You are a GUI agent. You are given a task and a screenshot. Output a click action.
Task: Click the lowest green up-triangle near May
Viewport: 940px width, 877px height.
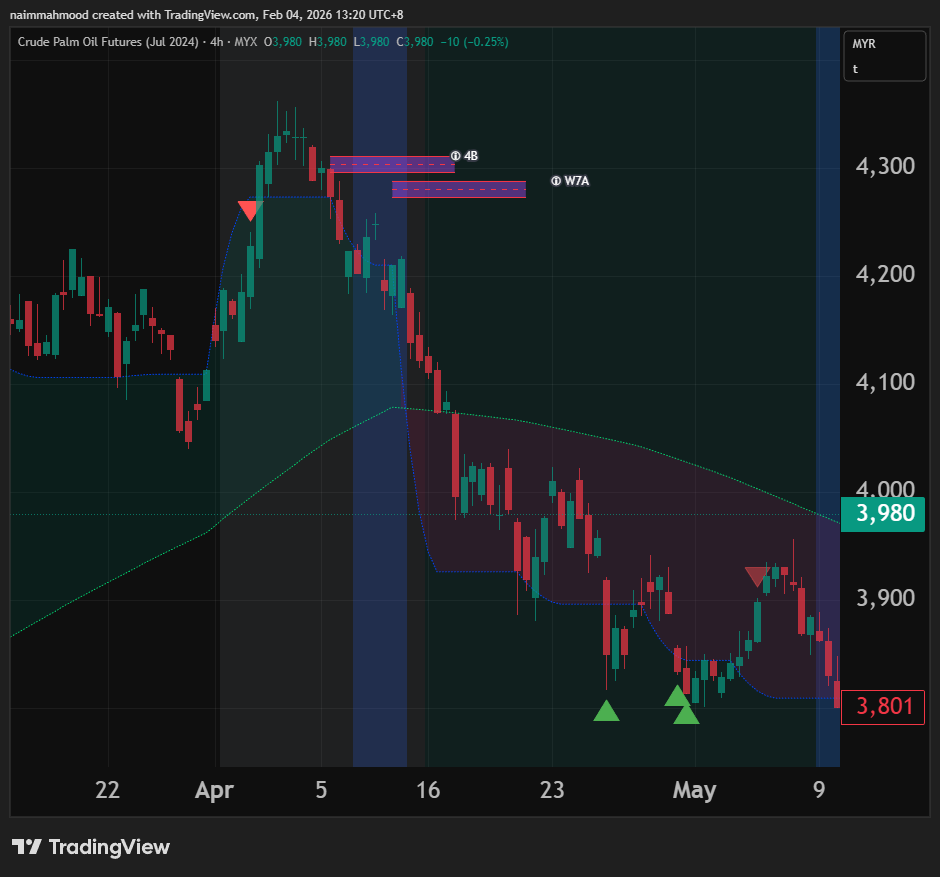(686, 713)
